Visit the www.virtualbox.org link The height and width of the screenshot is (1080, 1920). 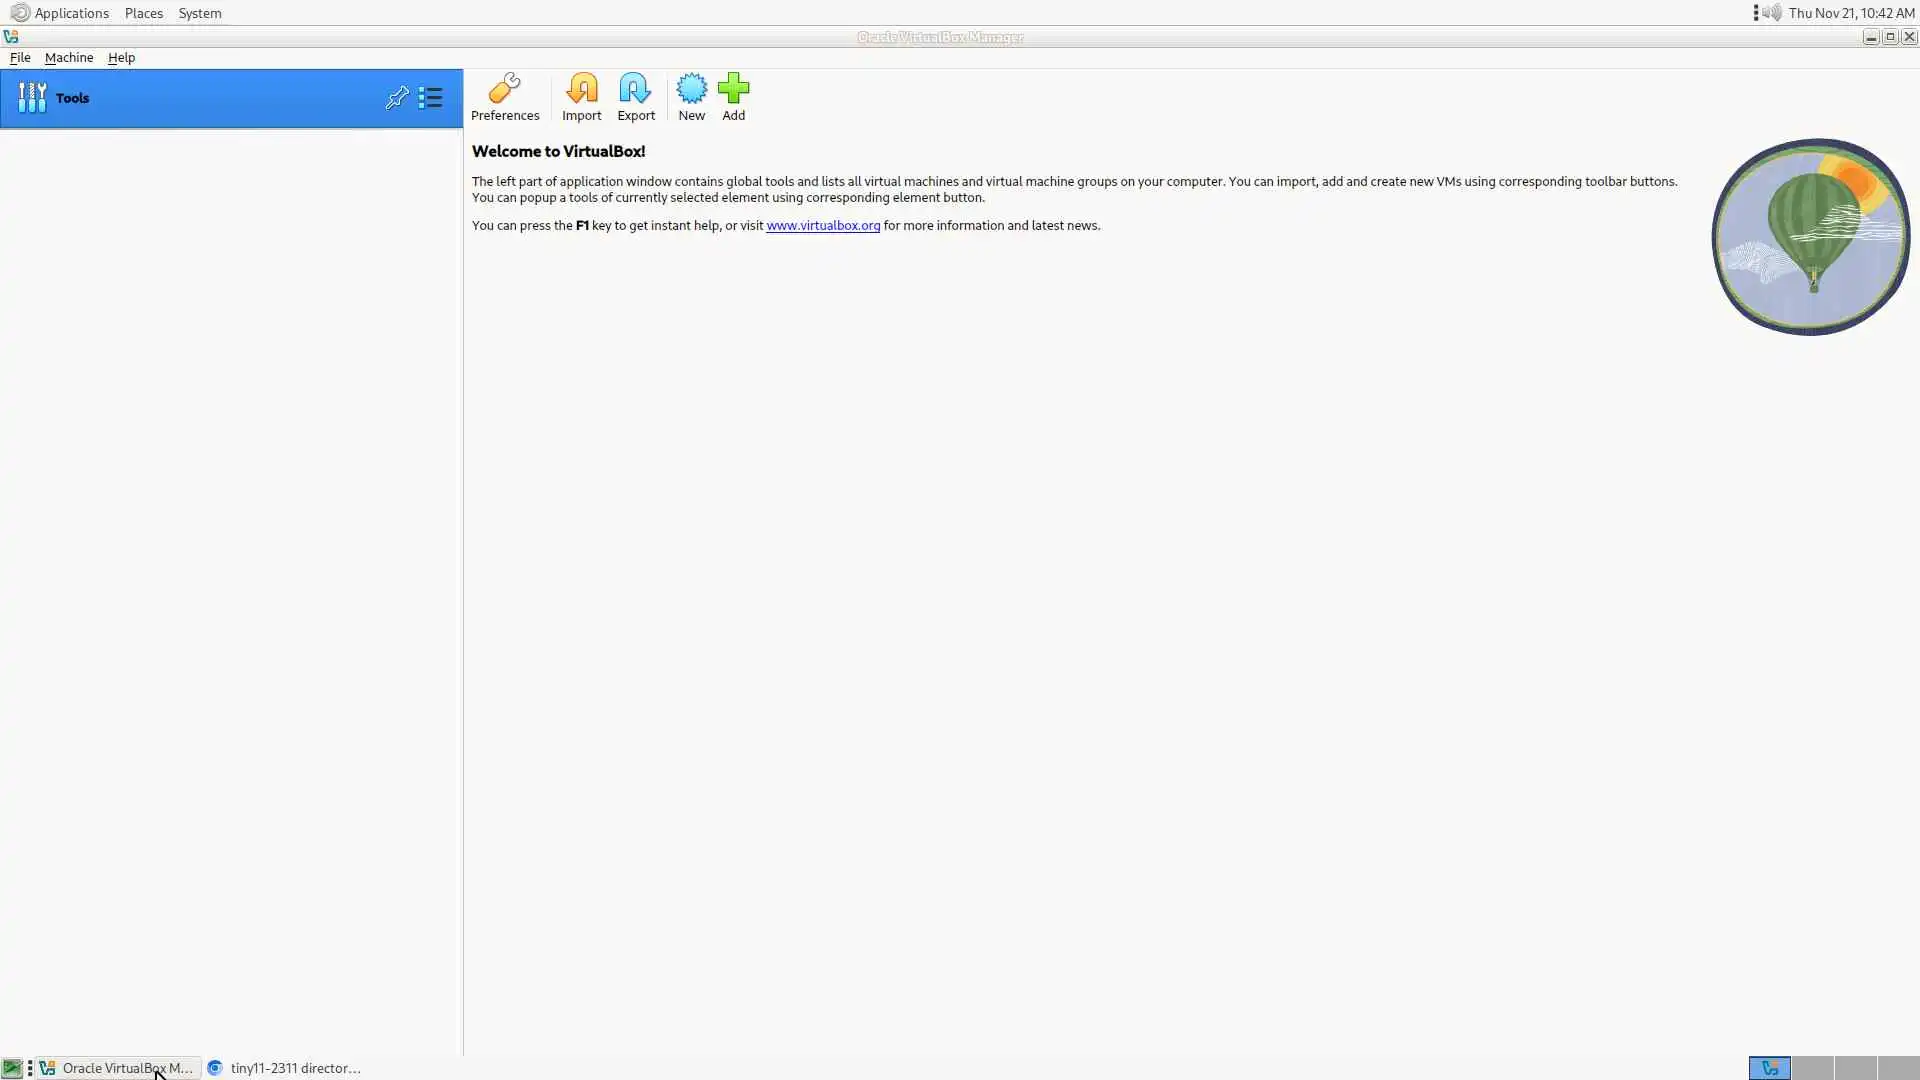[x=822, y=226]
